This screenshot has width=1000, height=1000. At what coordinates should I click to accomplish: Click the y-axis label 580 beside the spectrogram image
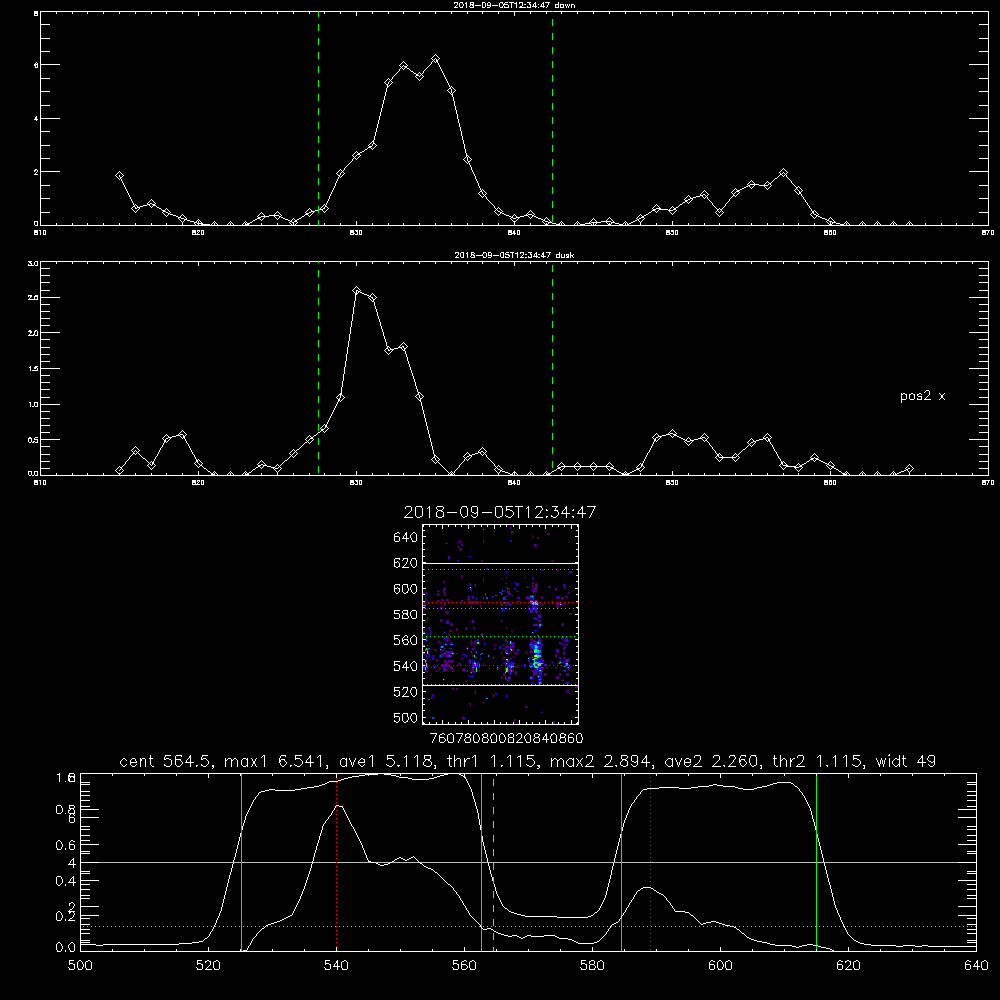[x=406, y=615]
